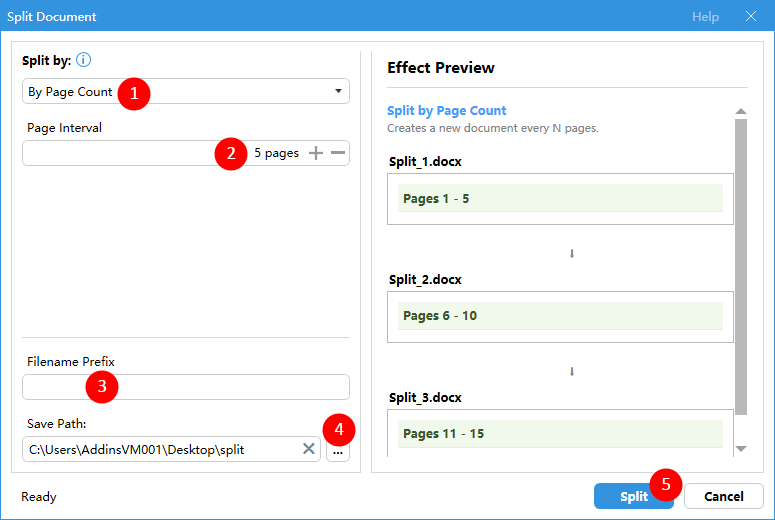The width and height of the screenshot is (775, 520).
Task: Click the Split_1.docx file name
Action: 425,162
